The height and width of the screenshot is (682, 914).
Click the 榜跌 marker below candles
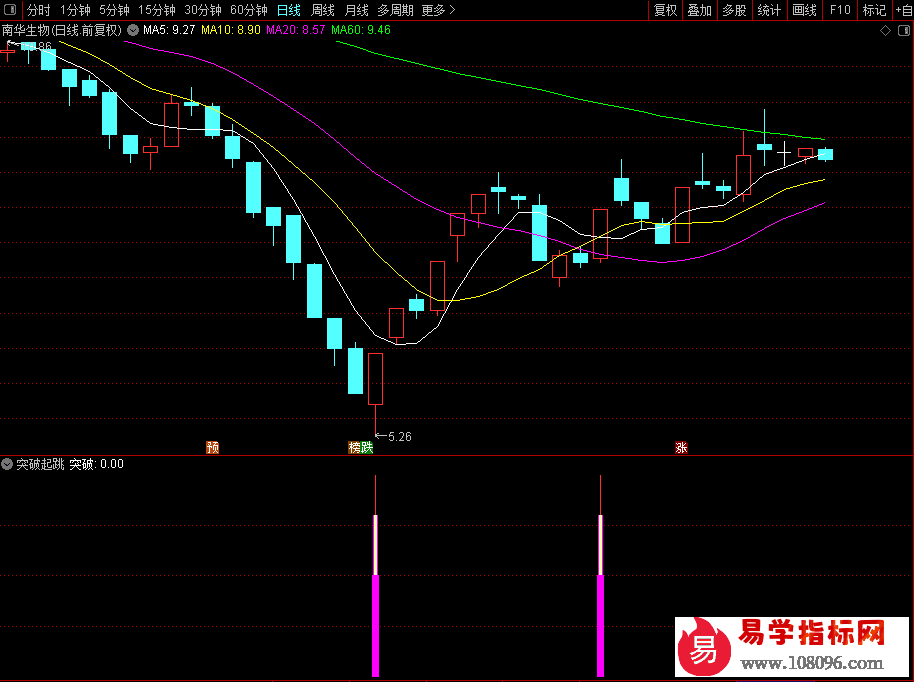(x=360, y=448)
